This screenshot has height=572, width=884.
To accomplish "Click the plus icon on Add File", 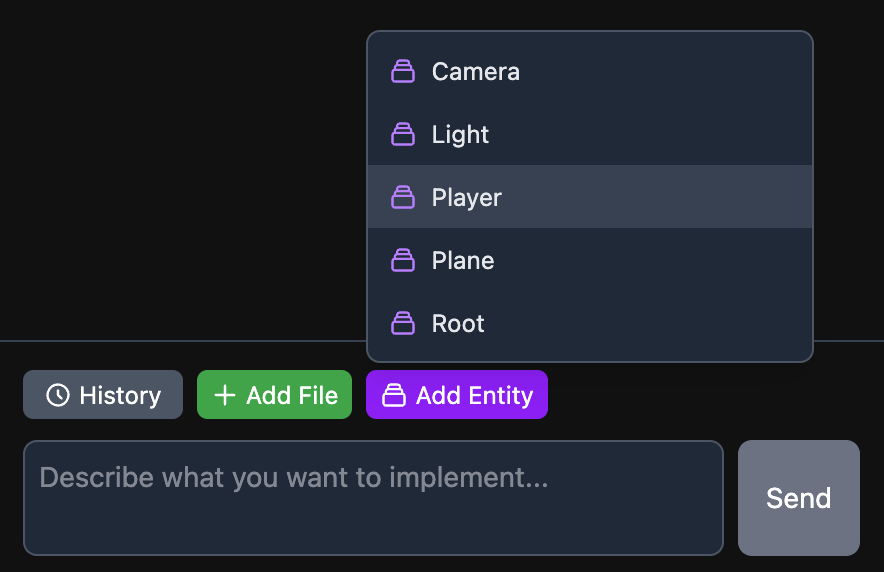I will coord(225,395).
